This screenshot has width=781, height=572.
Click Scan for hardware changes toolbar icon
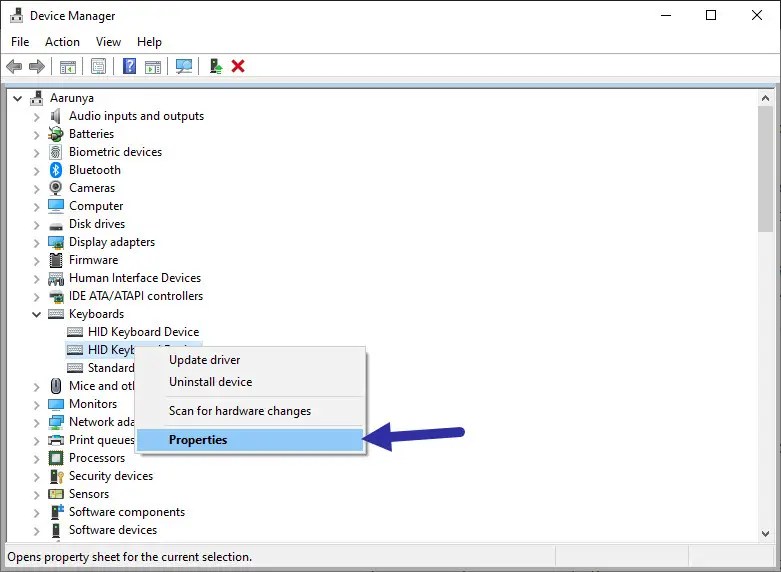[184, 66]
